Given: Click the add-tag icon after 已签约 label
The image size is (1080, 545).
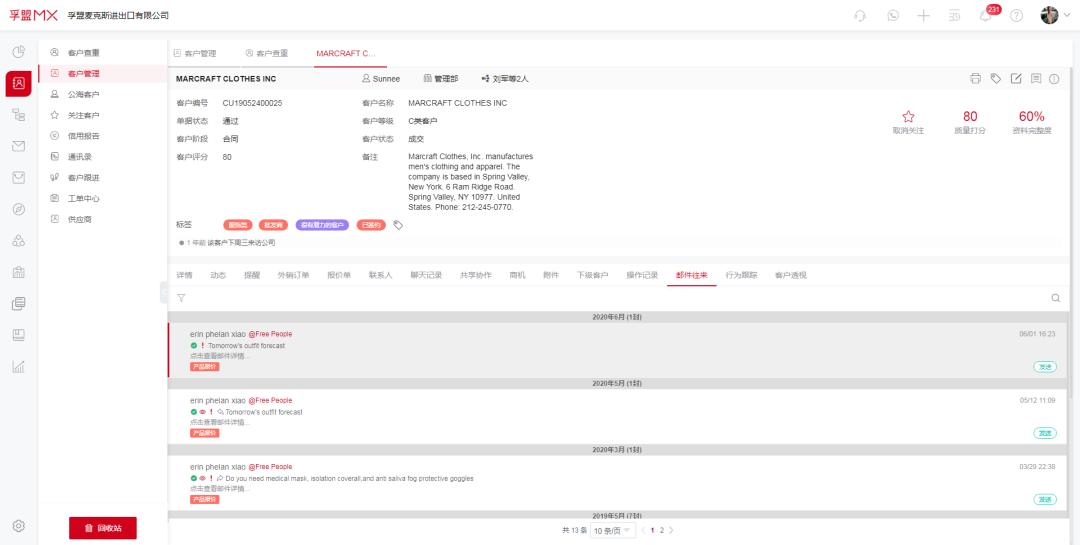Looking at the screenshot, I should (398, 225).
